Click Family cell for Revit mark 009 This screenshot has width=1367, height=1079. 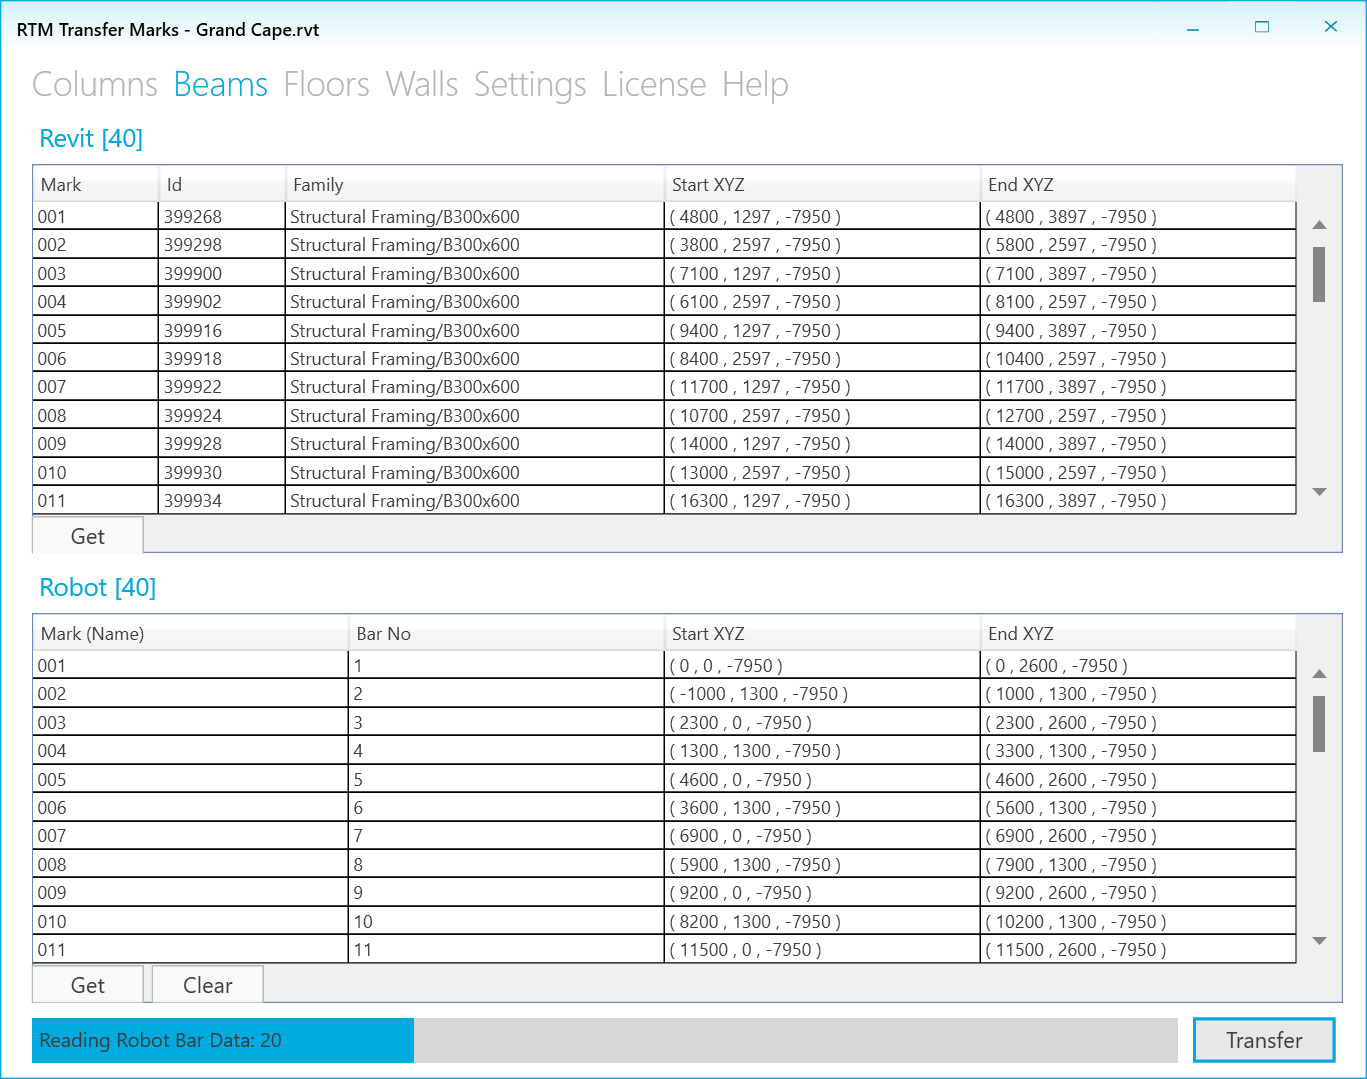[475, 444]
